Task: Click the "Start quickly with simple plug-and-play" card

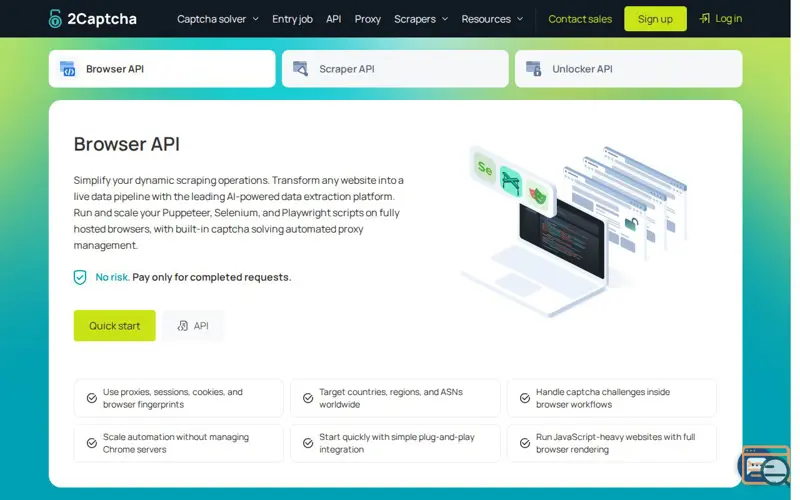Action: tap(395, 443)
